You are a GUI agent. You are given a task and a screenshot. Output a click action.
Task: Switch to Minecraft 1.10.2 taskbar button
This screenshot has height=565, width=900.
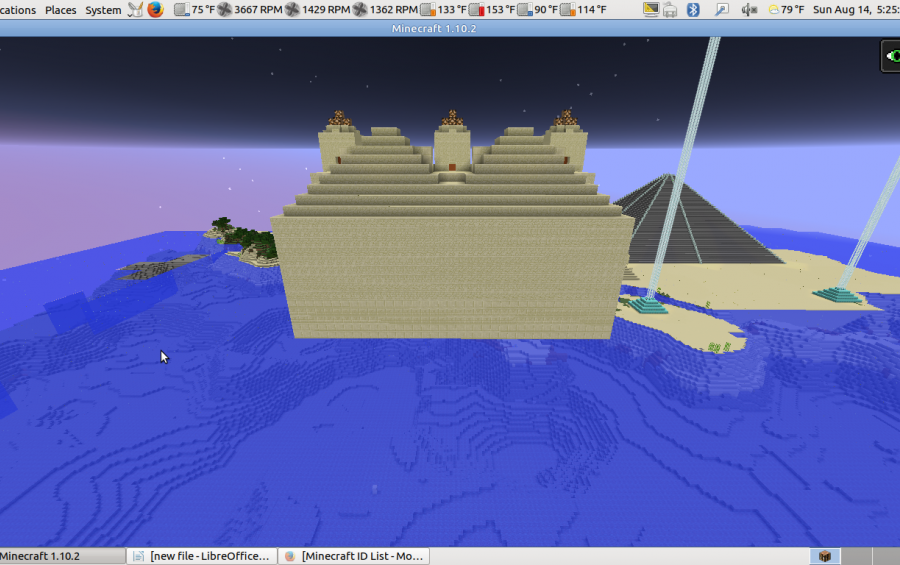(x=62, y=556)
